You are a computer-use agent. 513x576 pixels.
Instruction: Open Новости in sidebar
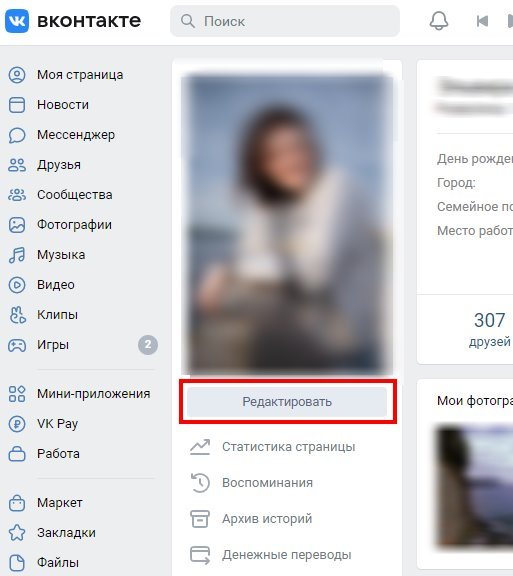(x=63, y=105)
